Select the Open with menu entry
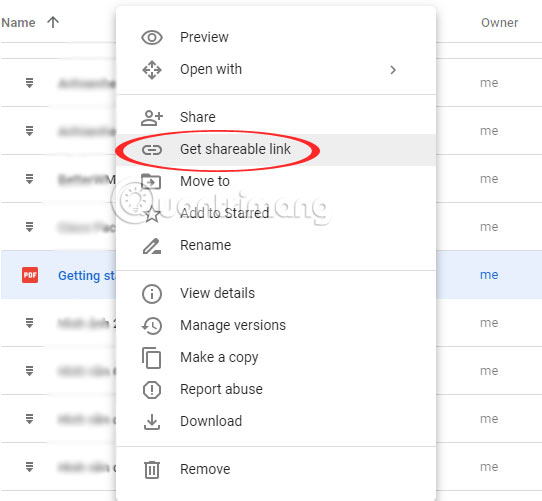The image size is (542, 501). [x=276, y=69]
